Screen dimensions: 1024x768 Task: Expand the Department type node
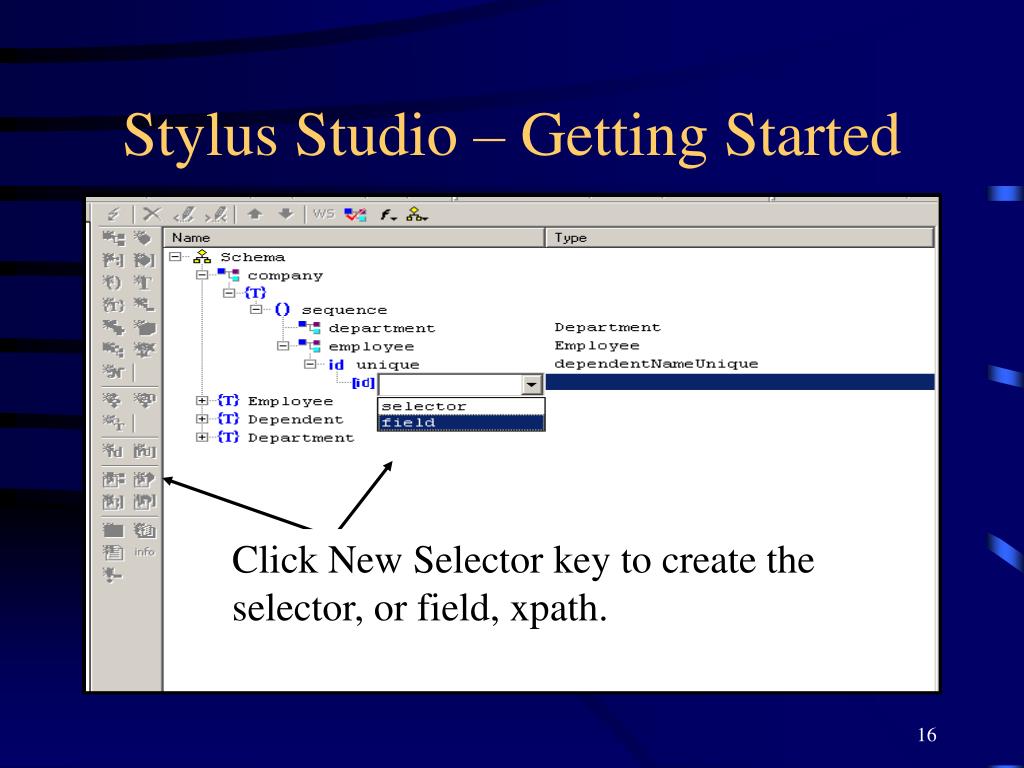pyautogui.click(x=202, y=437)
